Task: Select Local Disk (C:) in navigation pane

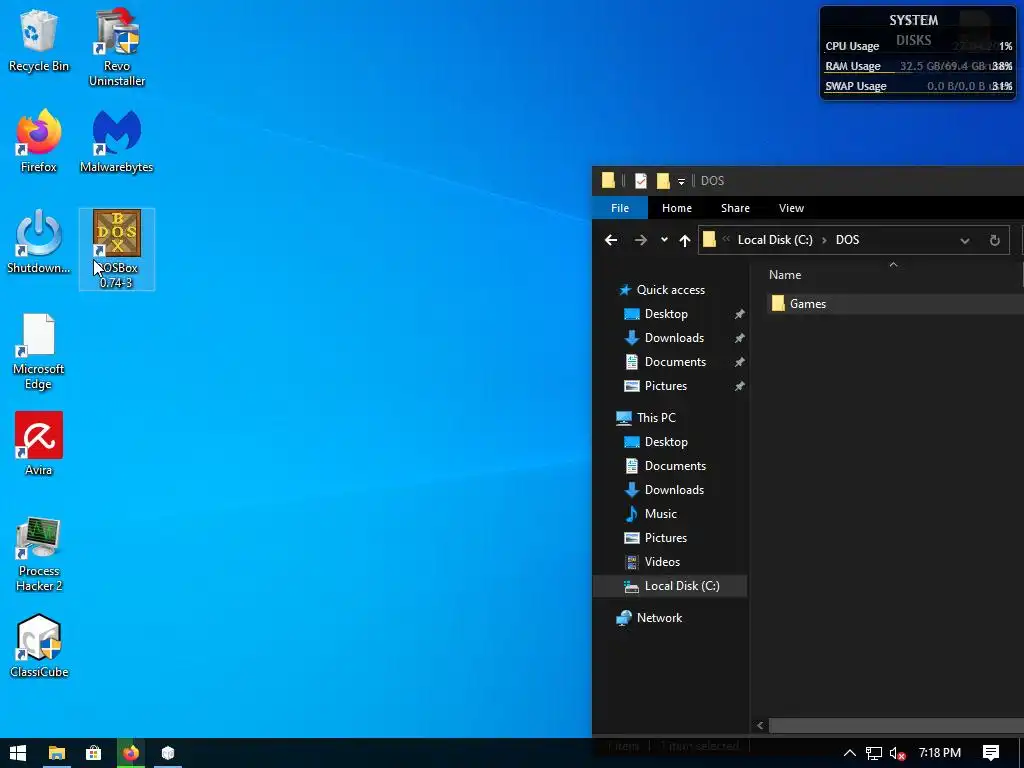Action: tap(671, 586)
